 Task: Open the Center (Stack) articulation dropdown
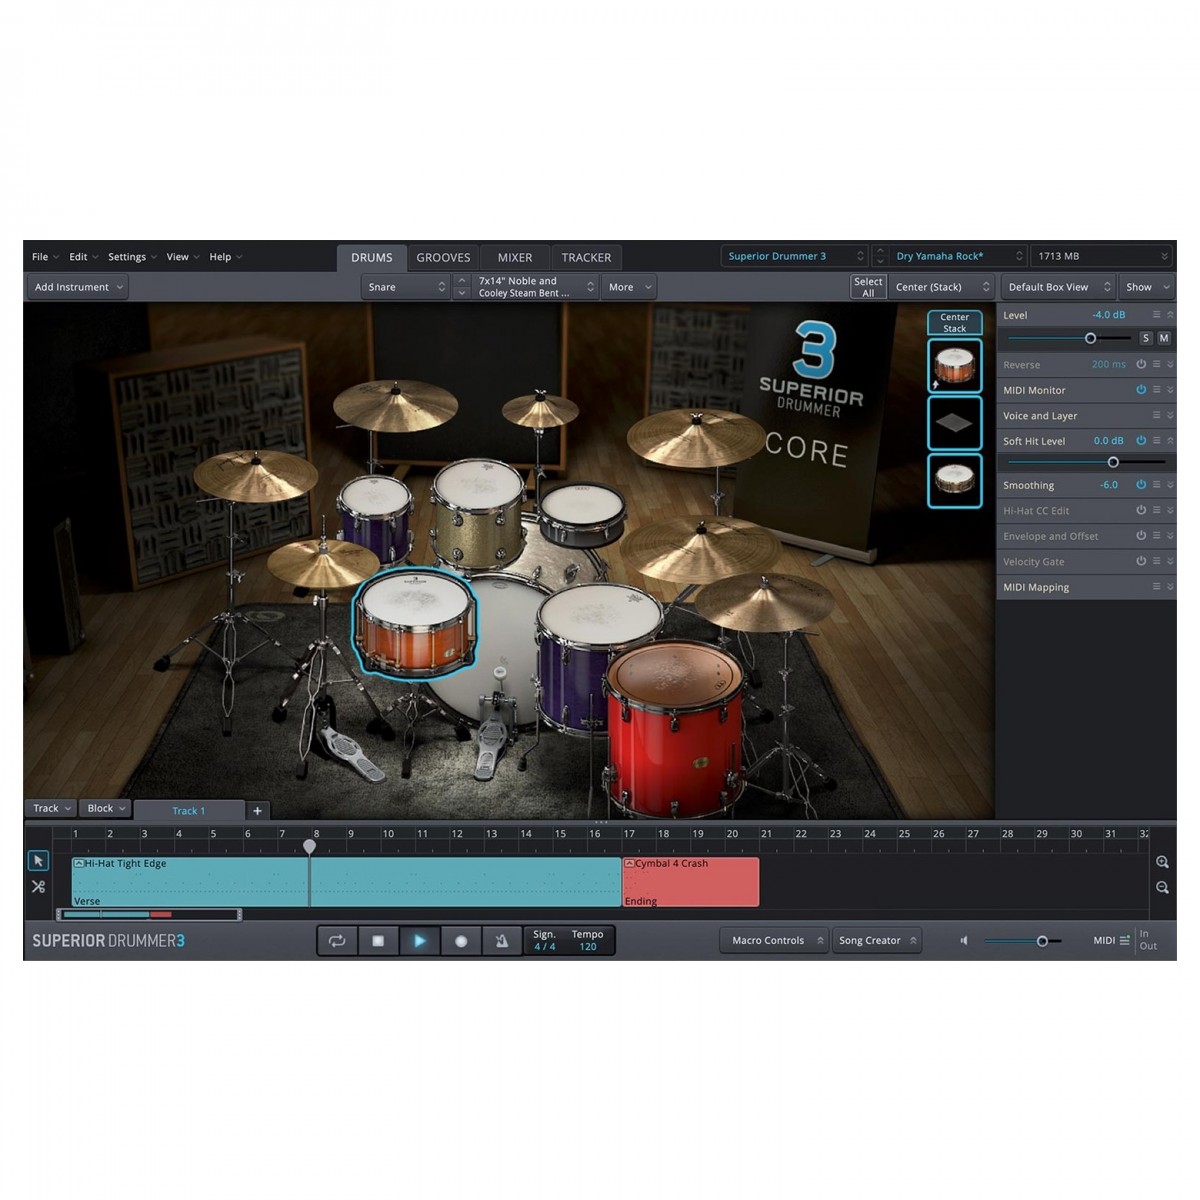click(x=938, y=287)
